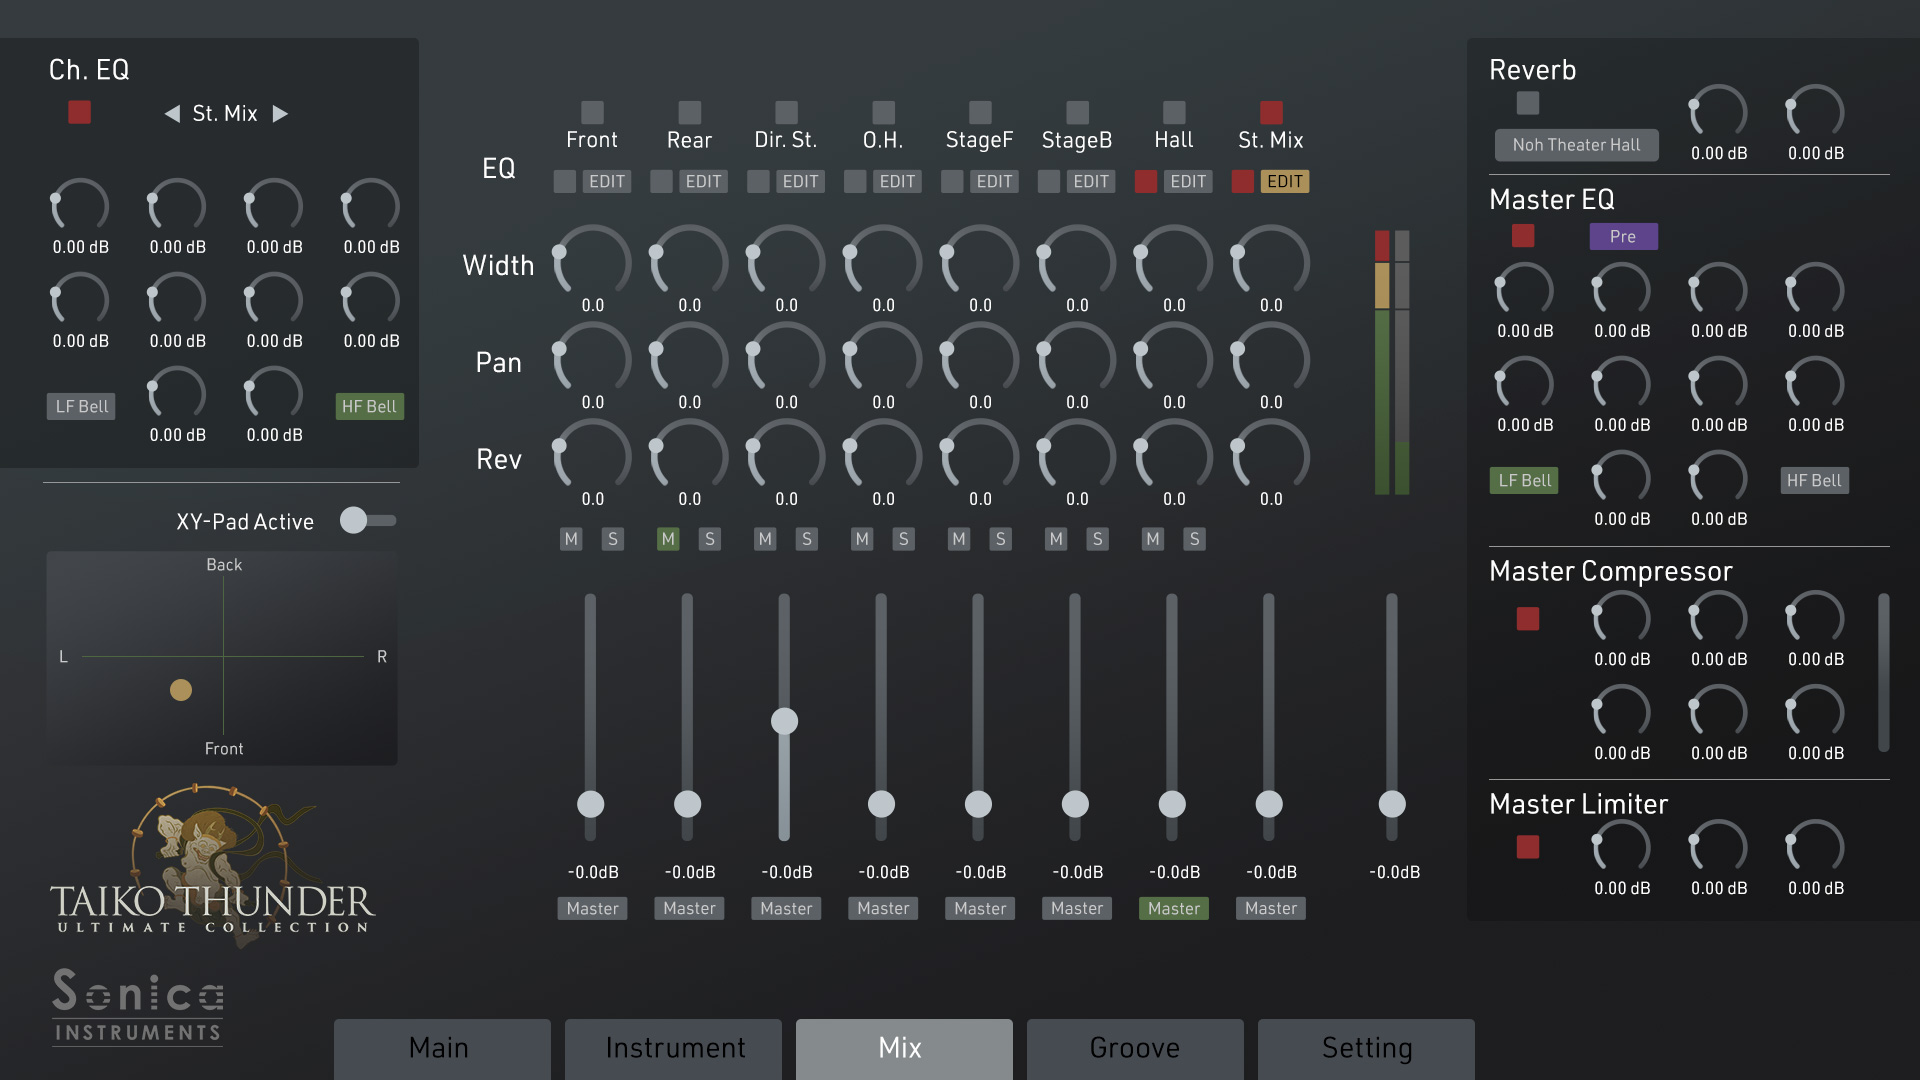The height and width of the screenshot is (1080, 1920).
Task: Switch to the Groove tab
Action: 1135,1048
